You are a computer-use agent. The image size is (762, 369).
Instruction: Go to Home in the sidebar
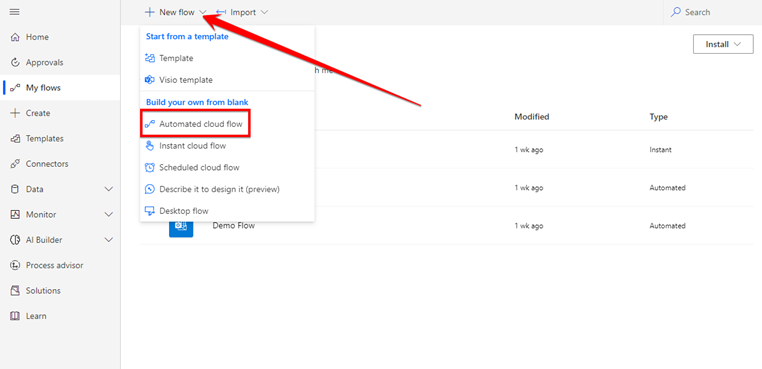60,37
